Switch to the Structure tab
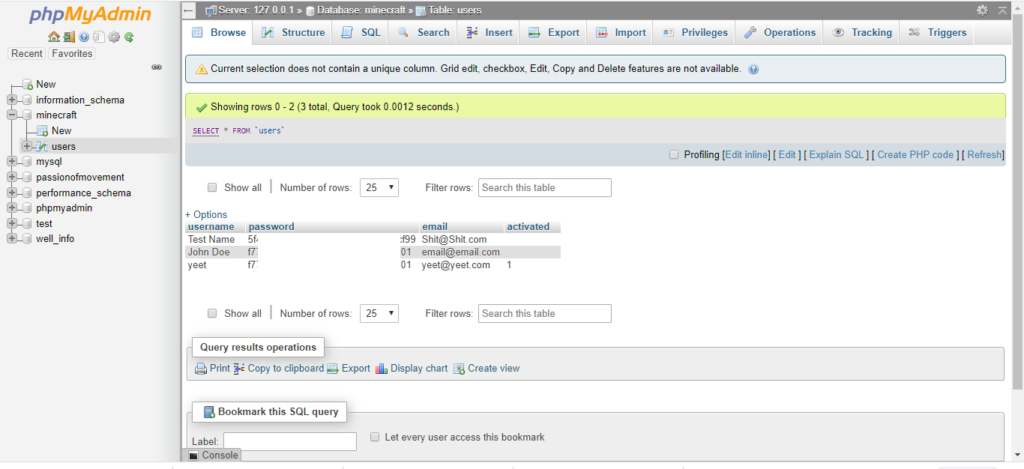The width and height of the screenshot is (1024, 469). (x=293, y=33)
